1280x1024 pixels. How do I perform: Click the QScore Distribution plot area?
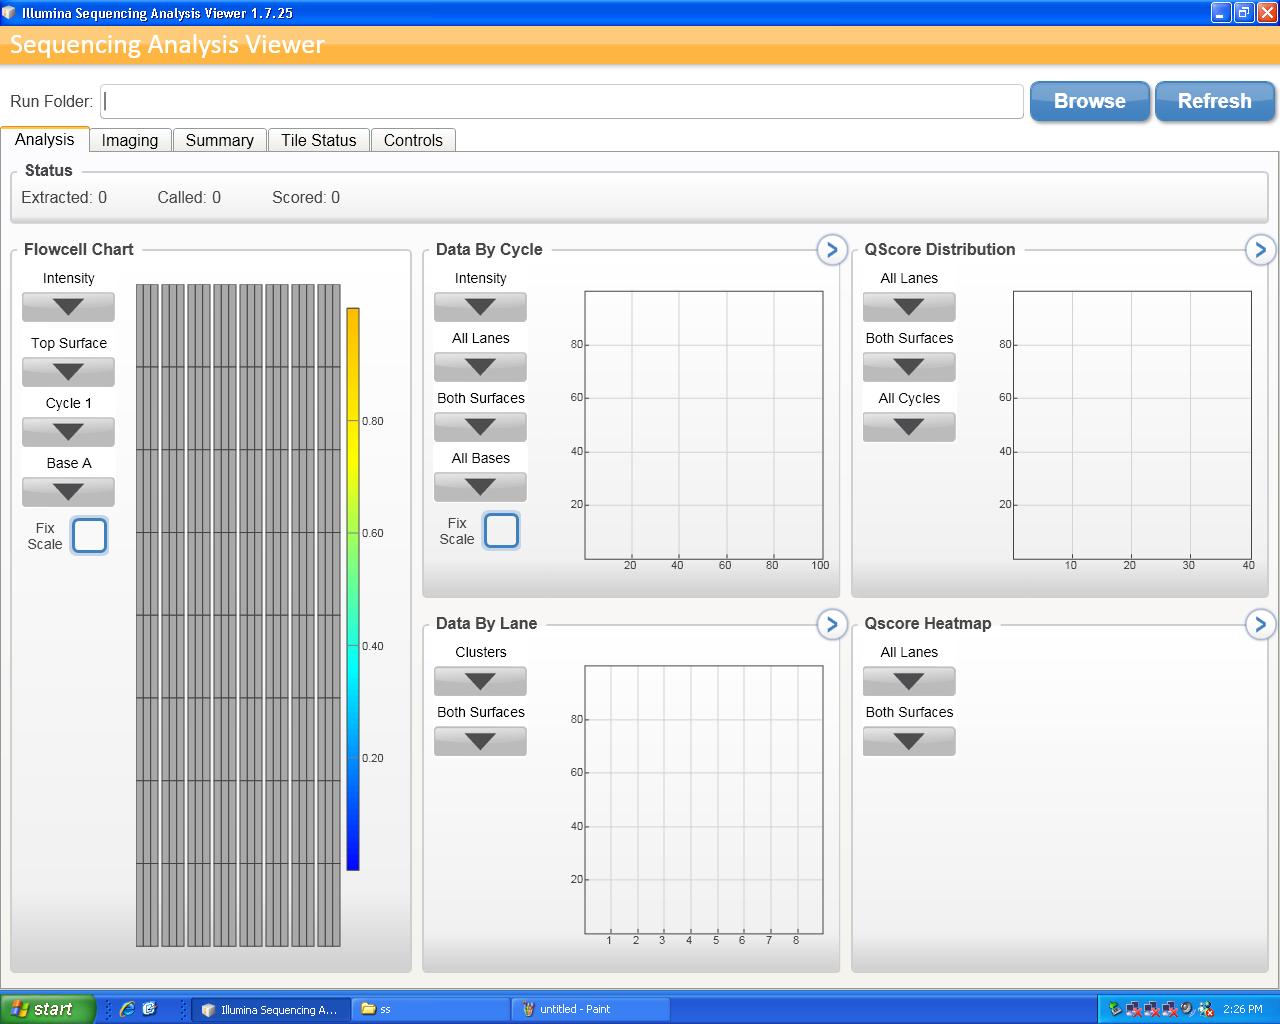(x=1132, y=425)
